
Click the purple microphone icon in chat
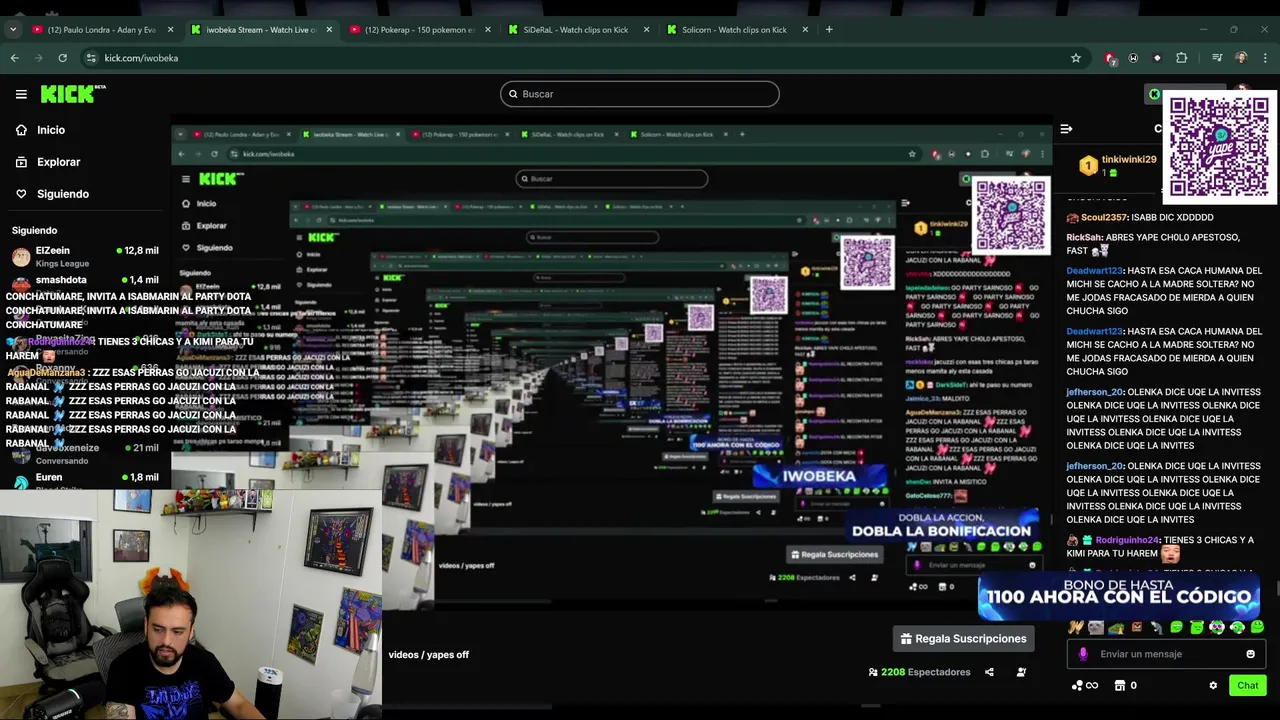[1083, 654]
